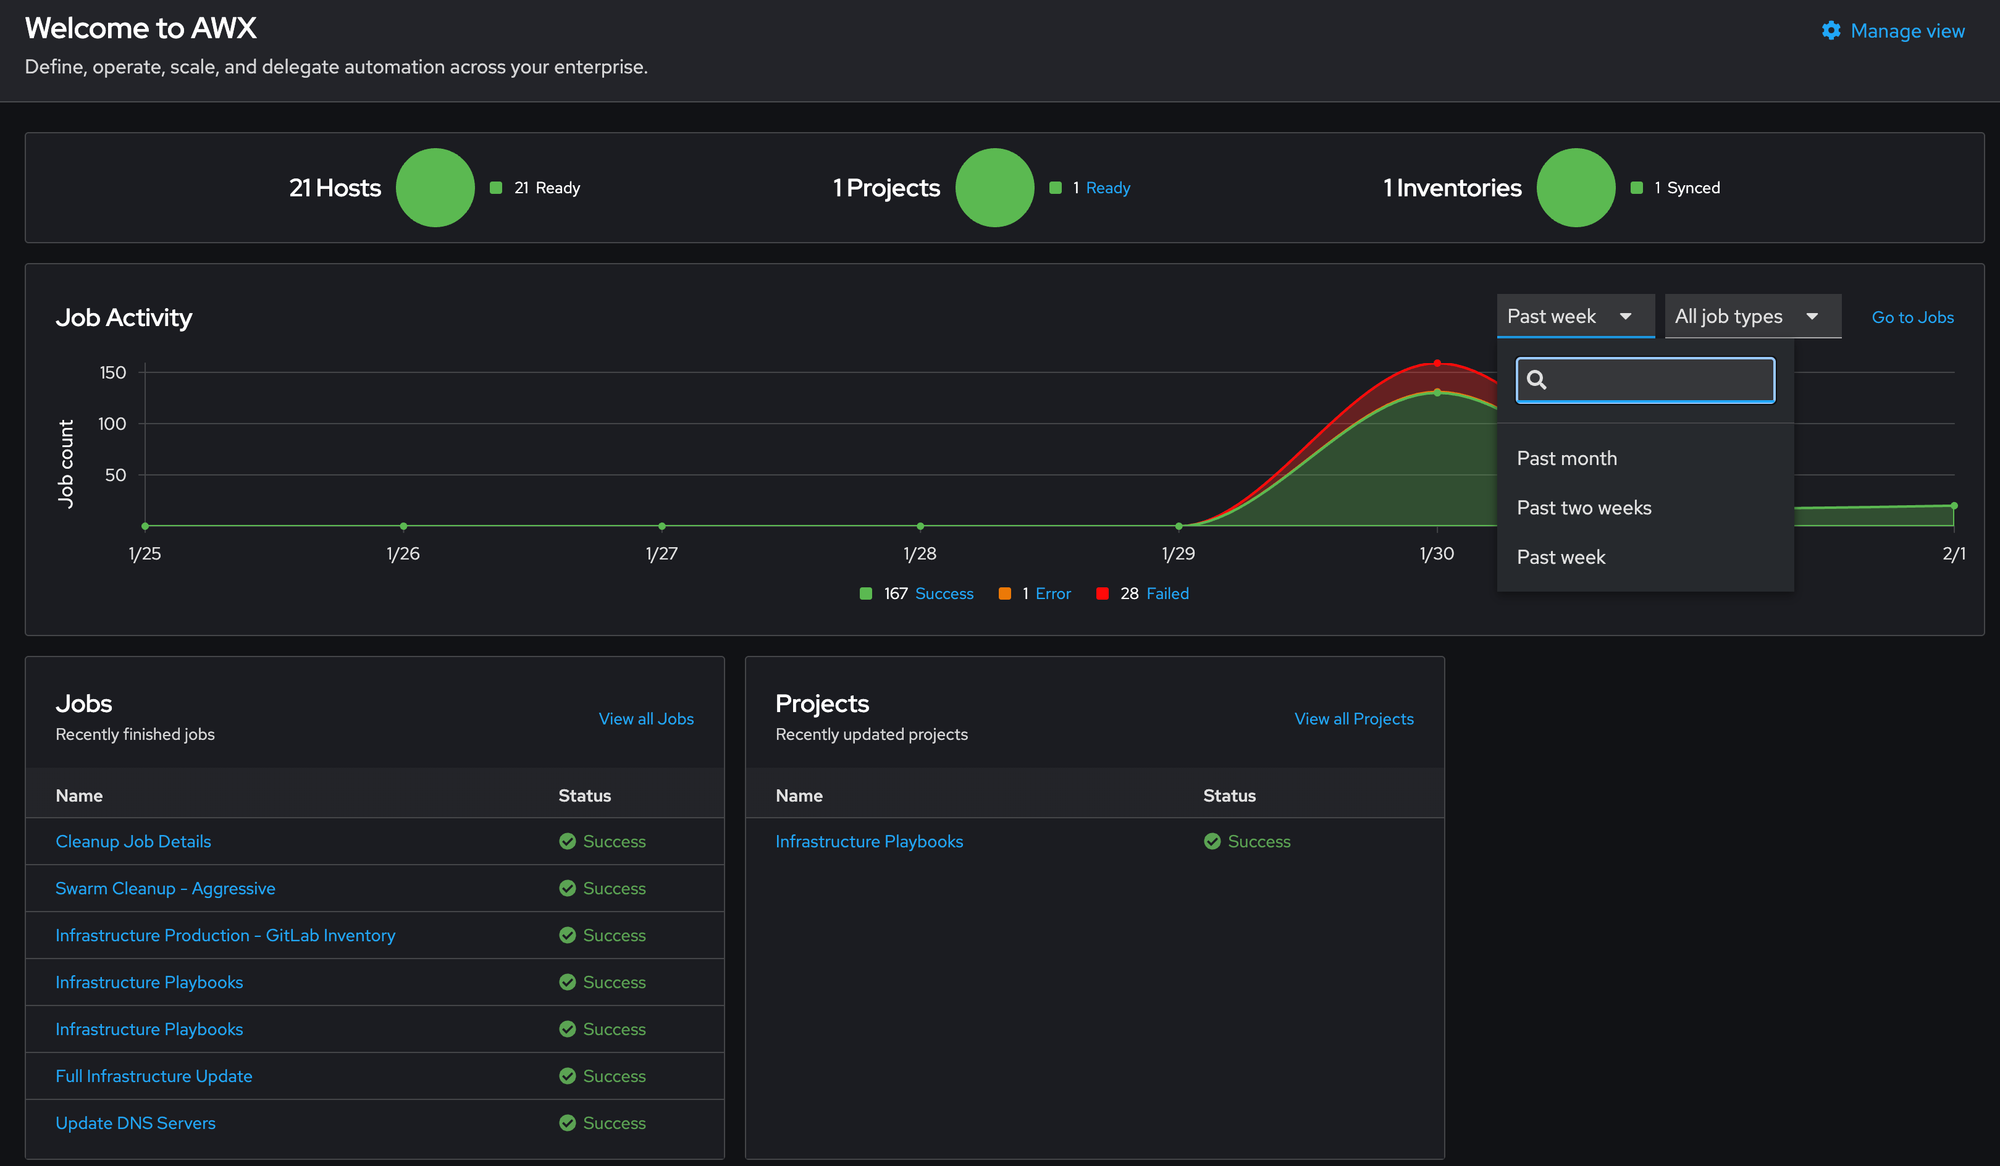Click the red peak data point on 1/30

1437,363
